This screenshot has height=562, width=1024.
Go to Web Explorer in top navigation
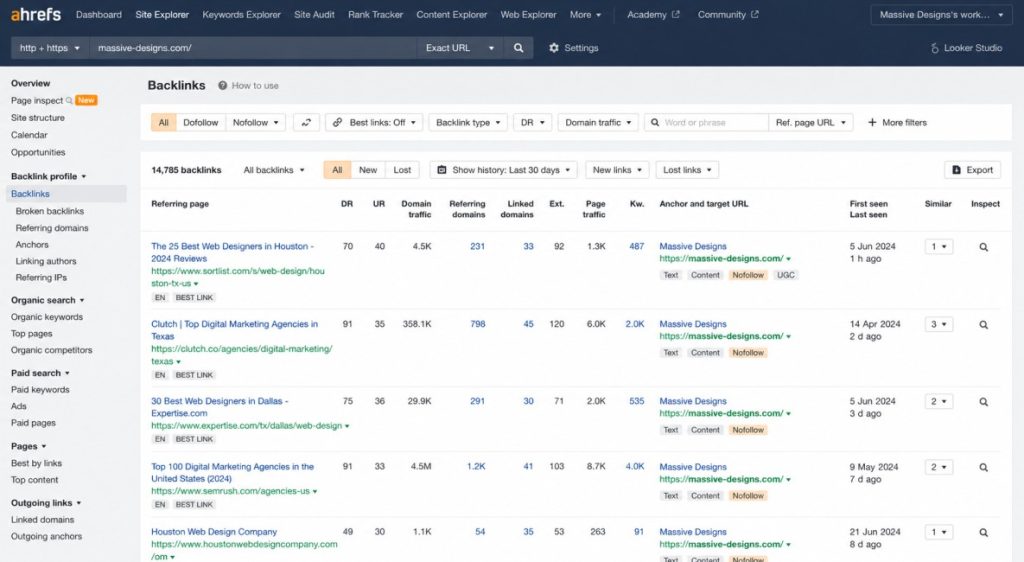[x=528, y=14]
